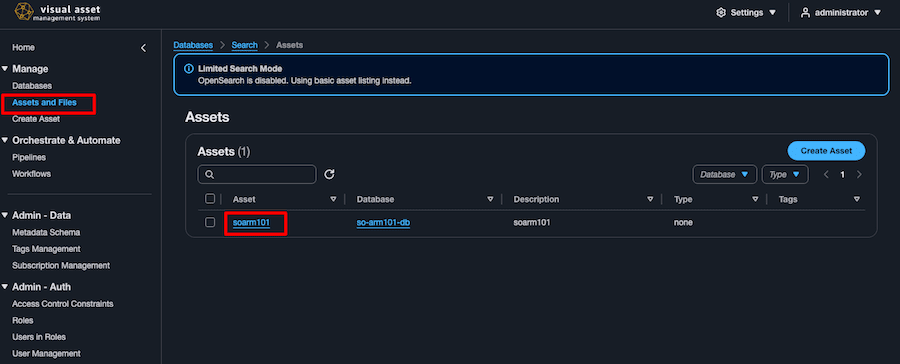Click into the asset search input field
The height and width of the screenshot is (364, 900).
click(257, 175)
